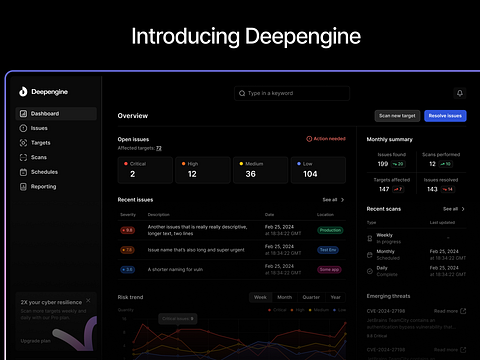Open notifications via bell icon

pos(460,93)
